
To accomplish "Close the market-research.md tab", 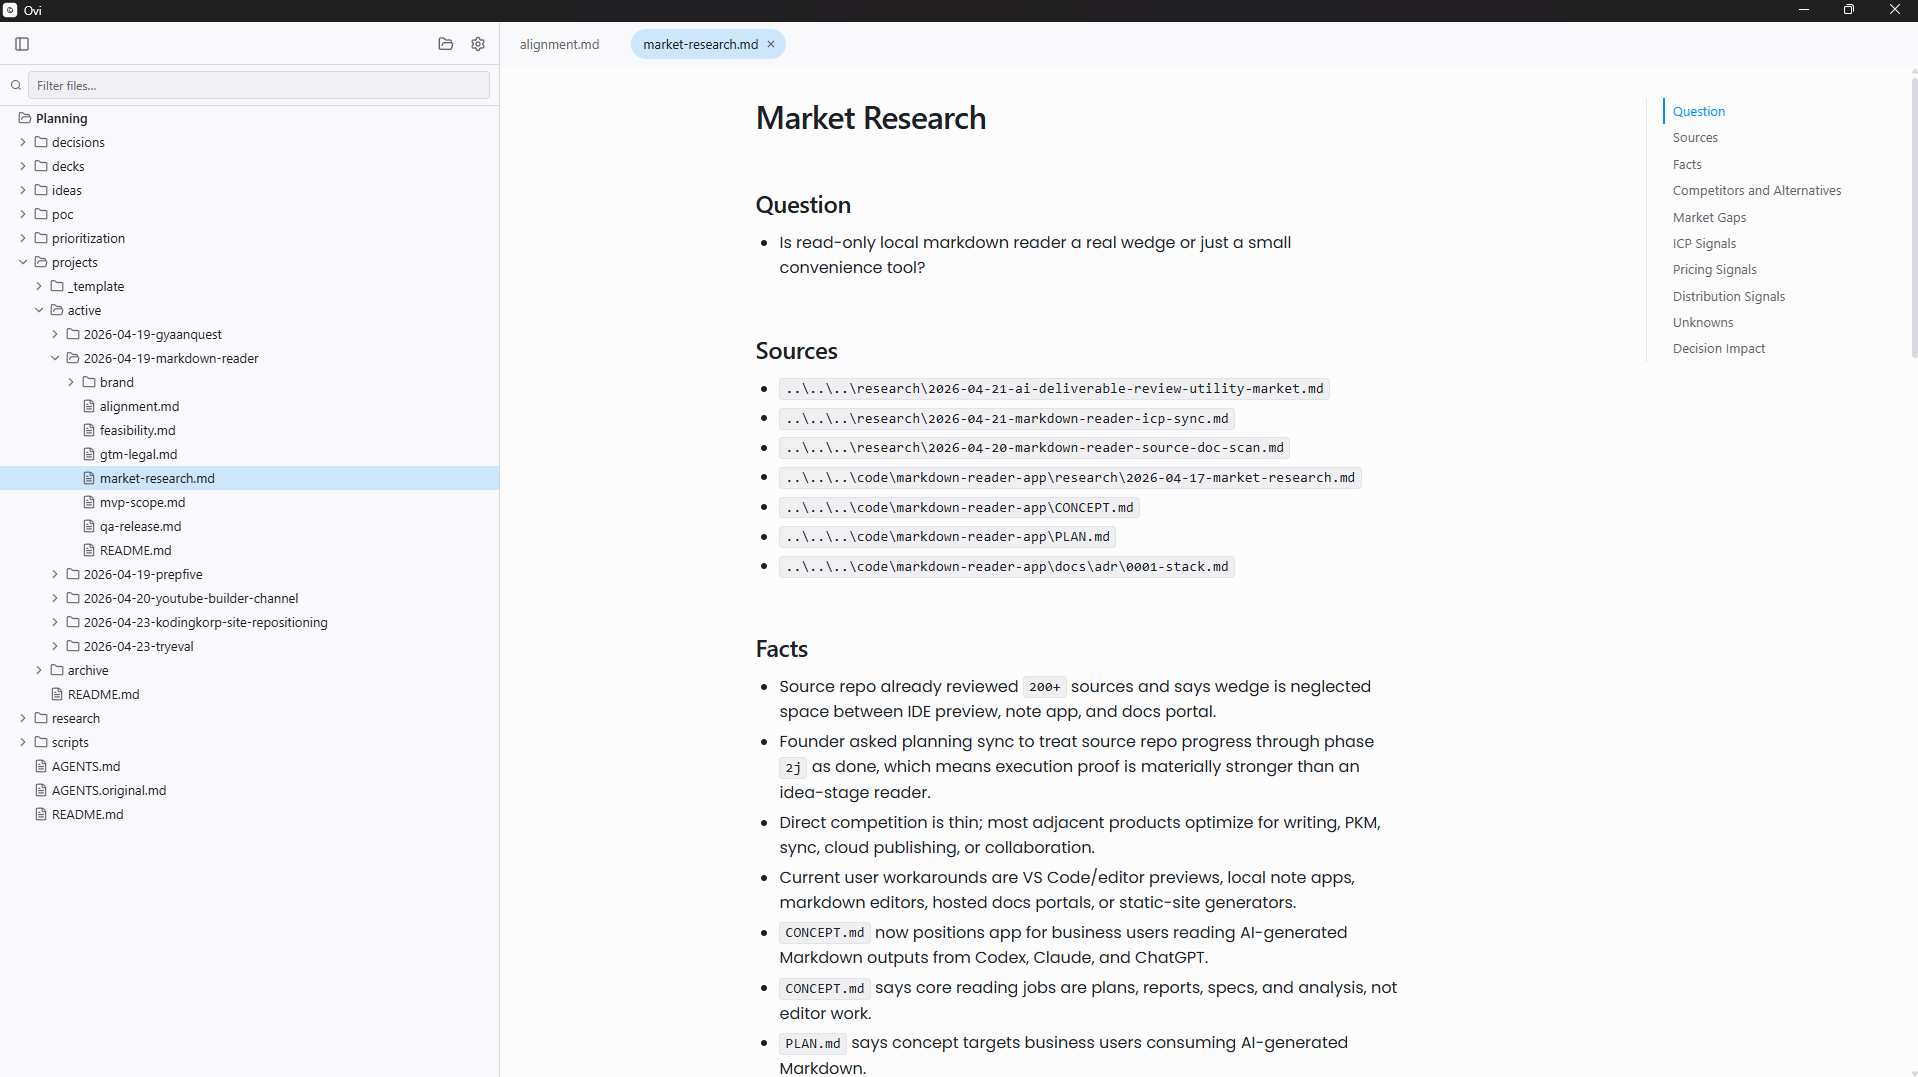I will point(771,44).
